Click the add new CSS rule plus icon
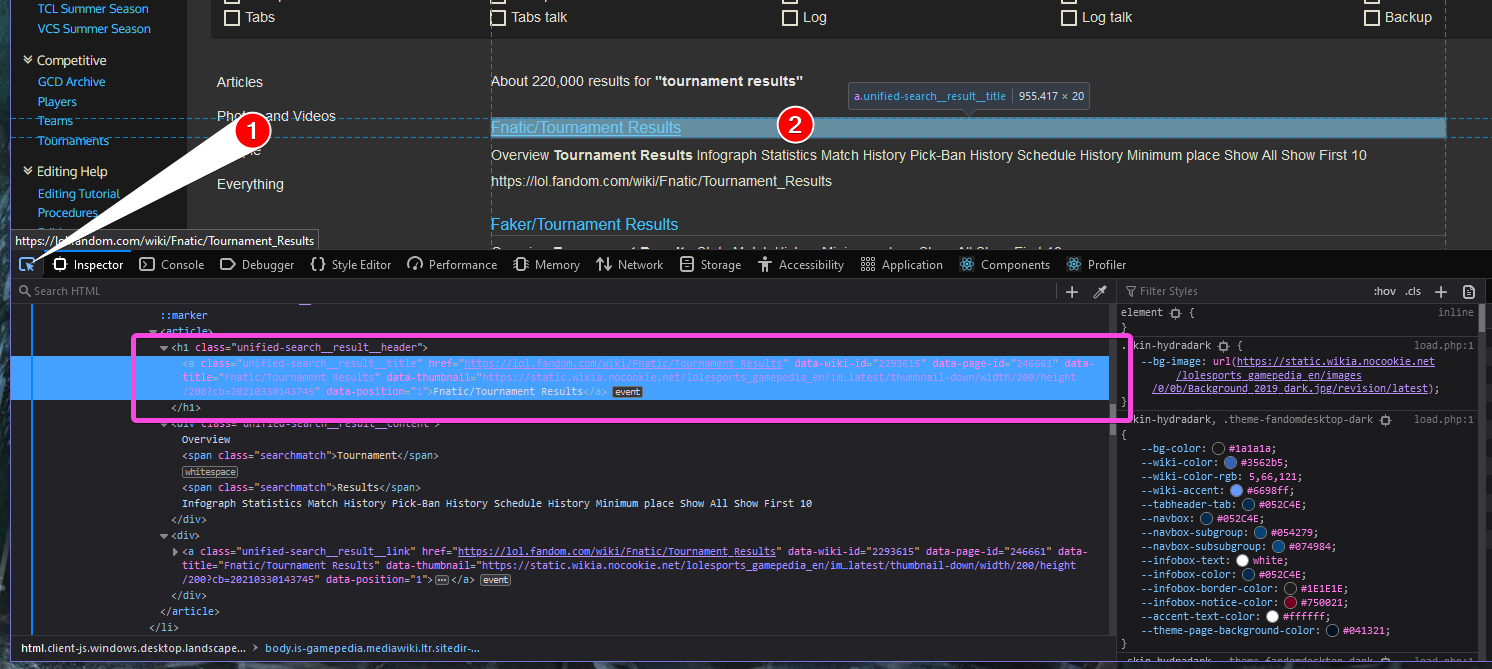Viewport: 1492px width, 669px height. (x=1441, y=291)
